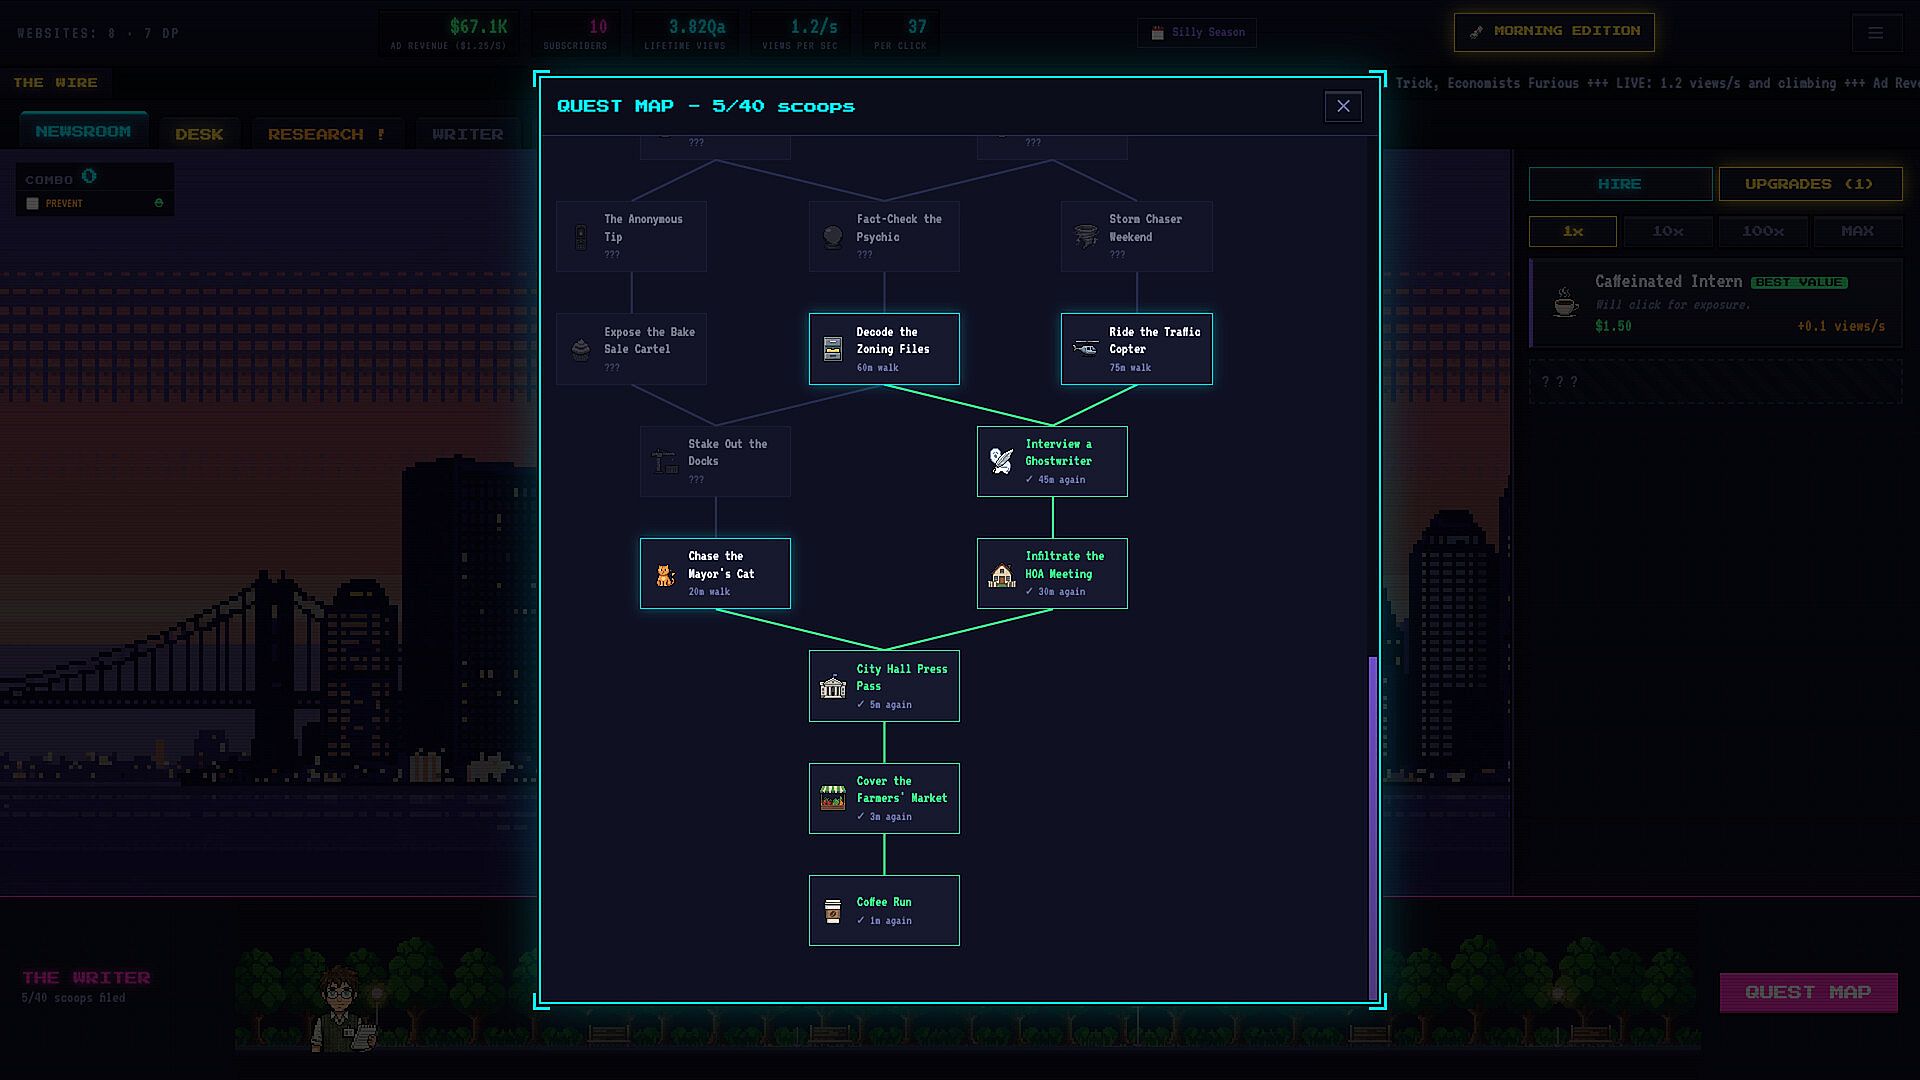The width and height of the screenshot is (1920, 1080).
Task: Close the Quest Map dialog
Action: pos(1343,106)
